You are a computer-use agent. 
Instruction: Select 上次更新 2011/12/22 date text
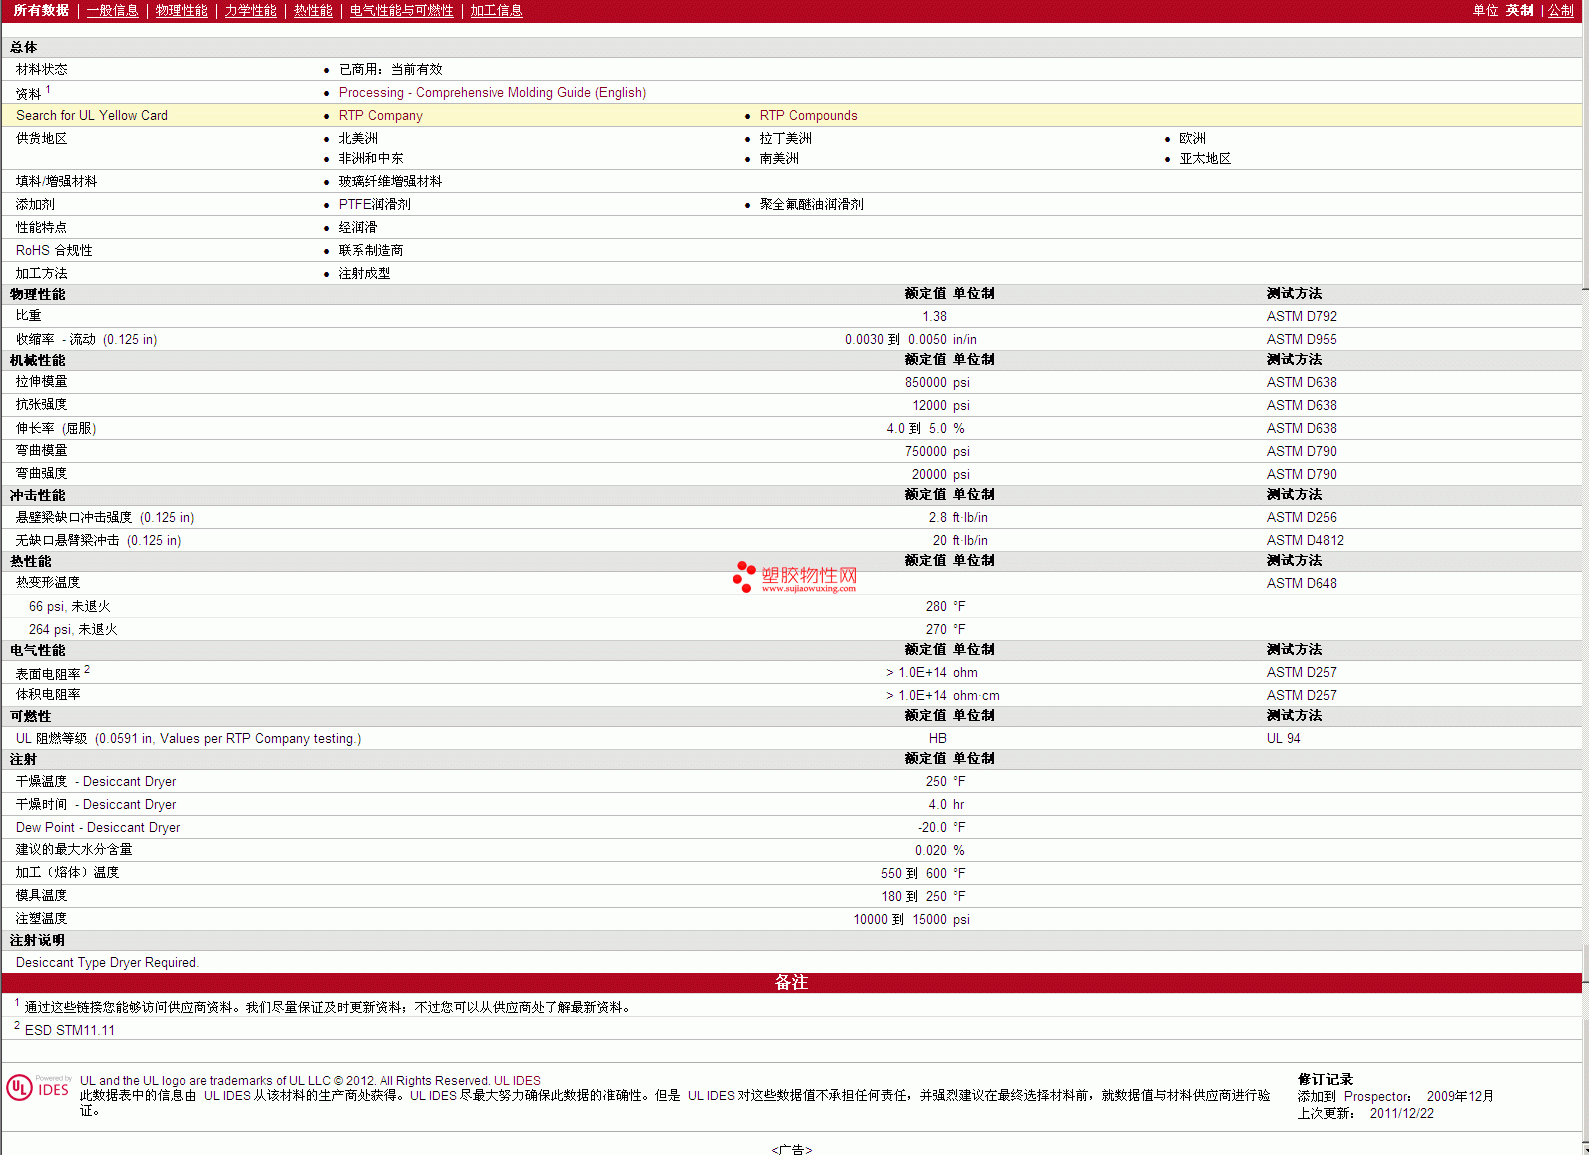click(x=1366, y=1113)
